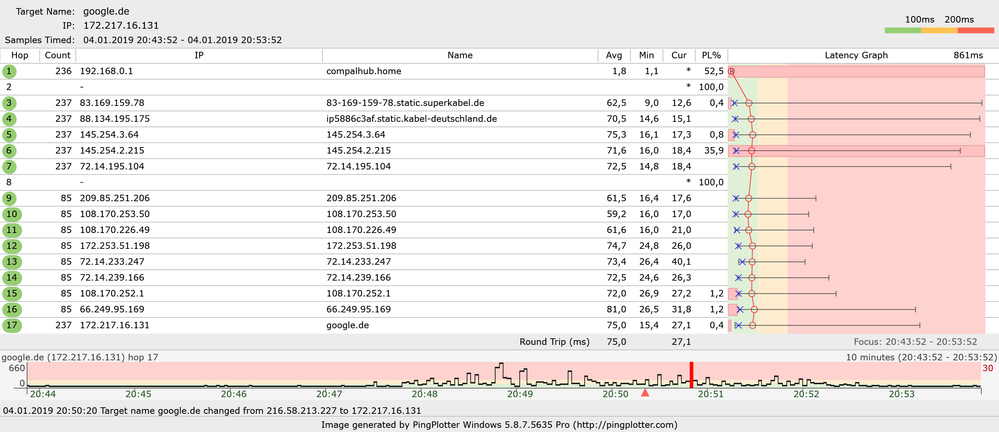The image size is (999, 432).
Task: Click hop 4 number badge
Action: tap(10, 119)
